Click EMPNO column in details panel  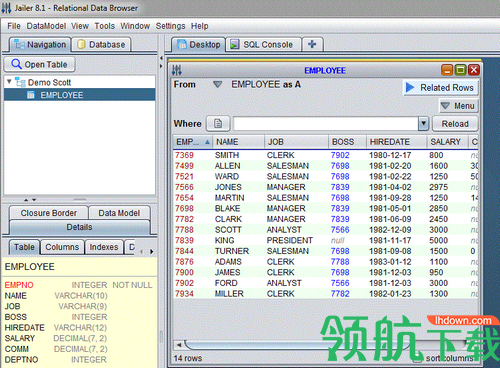[19, 285]
